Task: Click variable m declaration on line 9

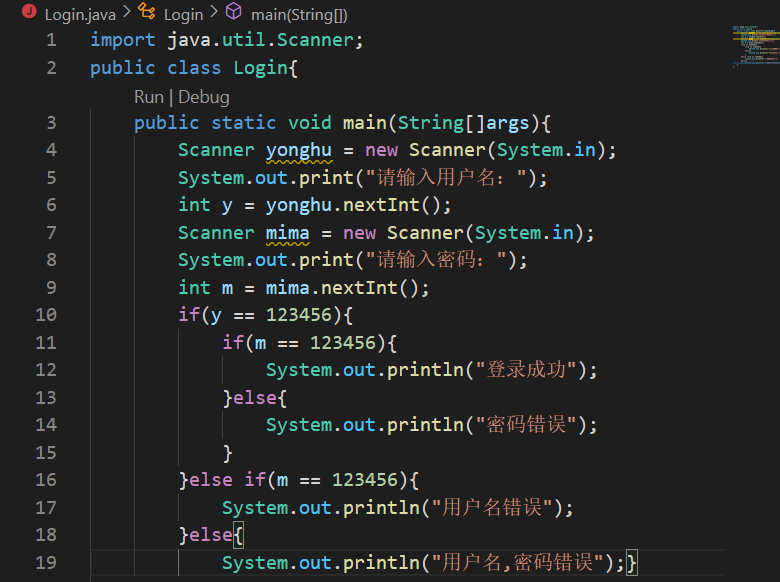Action: 227,289
